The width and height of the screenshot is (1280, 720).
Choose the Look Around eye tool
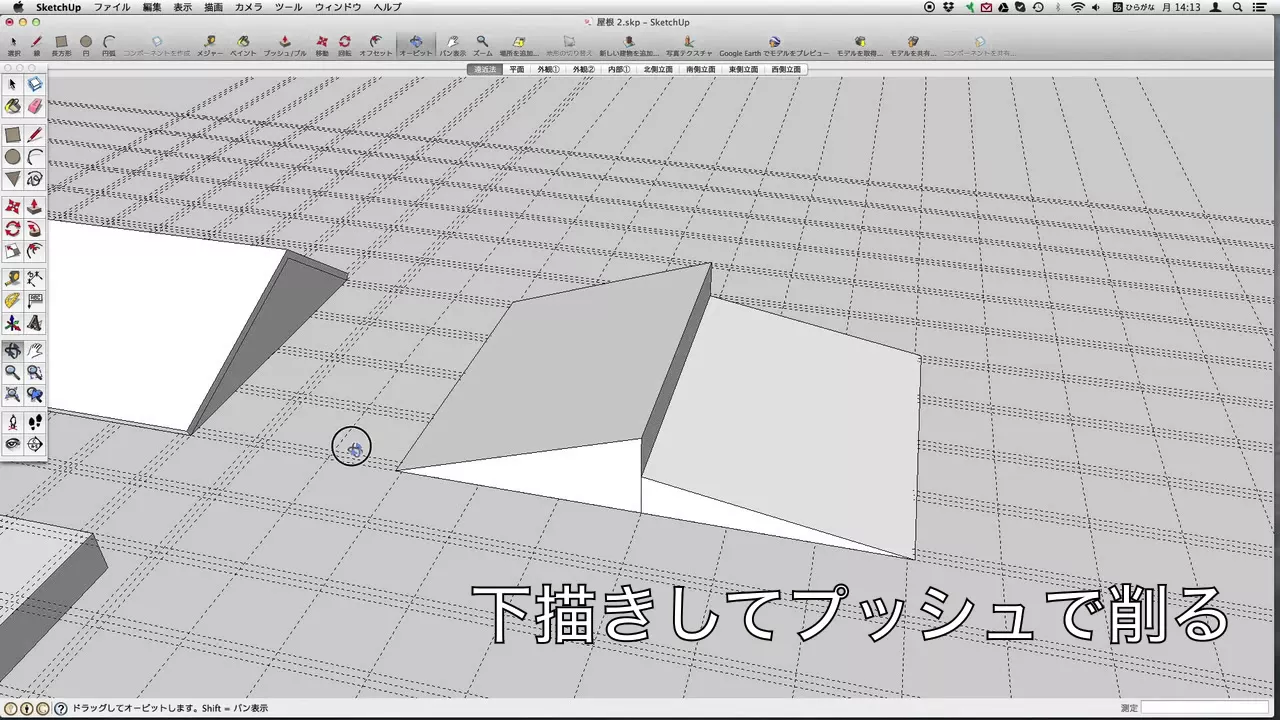(13, 444)
